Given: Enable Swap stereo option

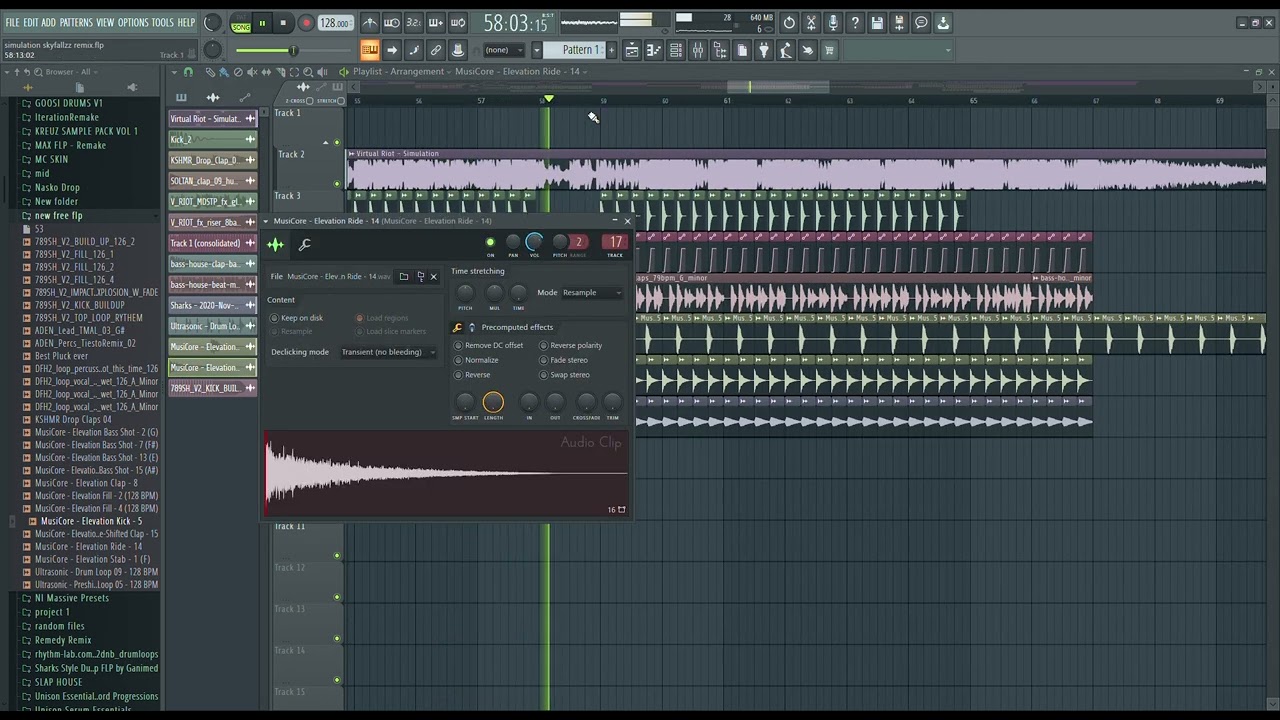Looking at the screenshot, I should point(565,375).
